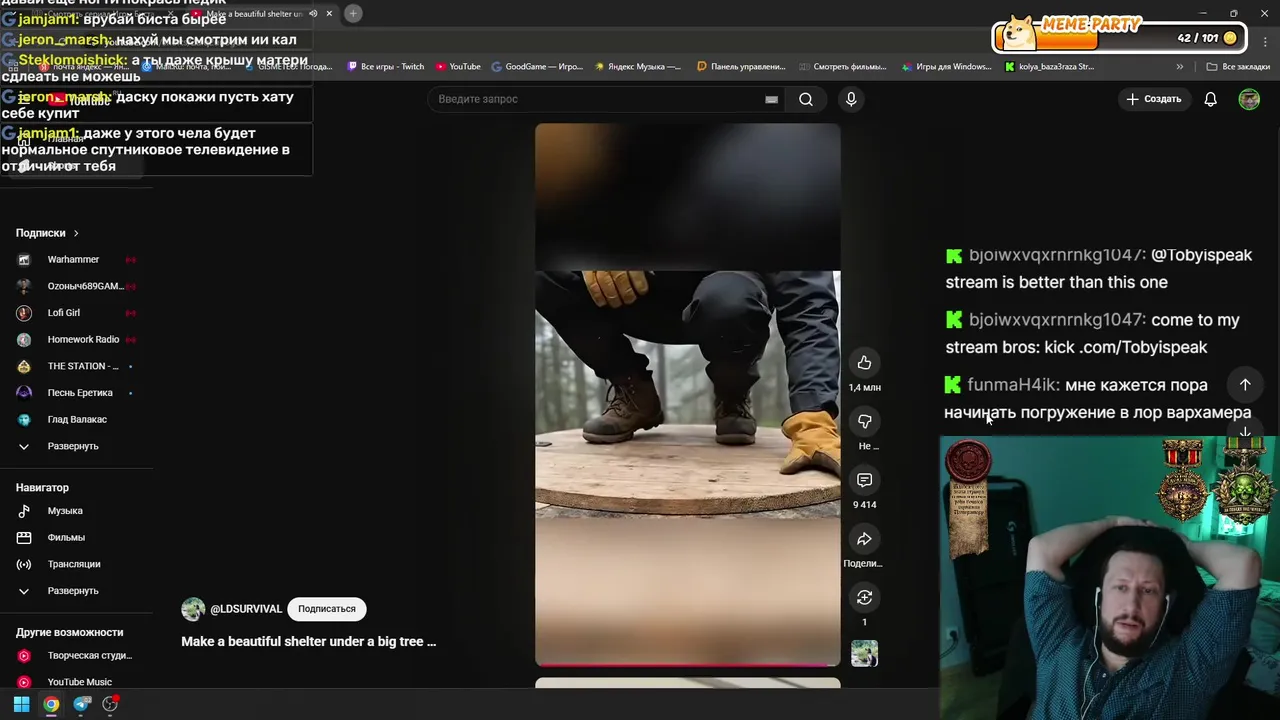Subscribe to the channel with Подписаться

click(326, 609)
